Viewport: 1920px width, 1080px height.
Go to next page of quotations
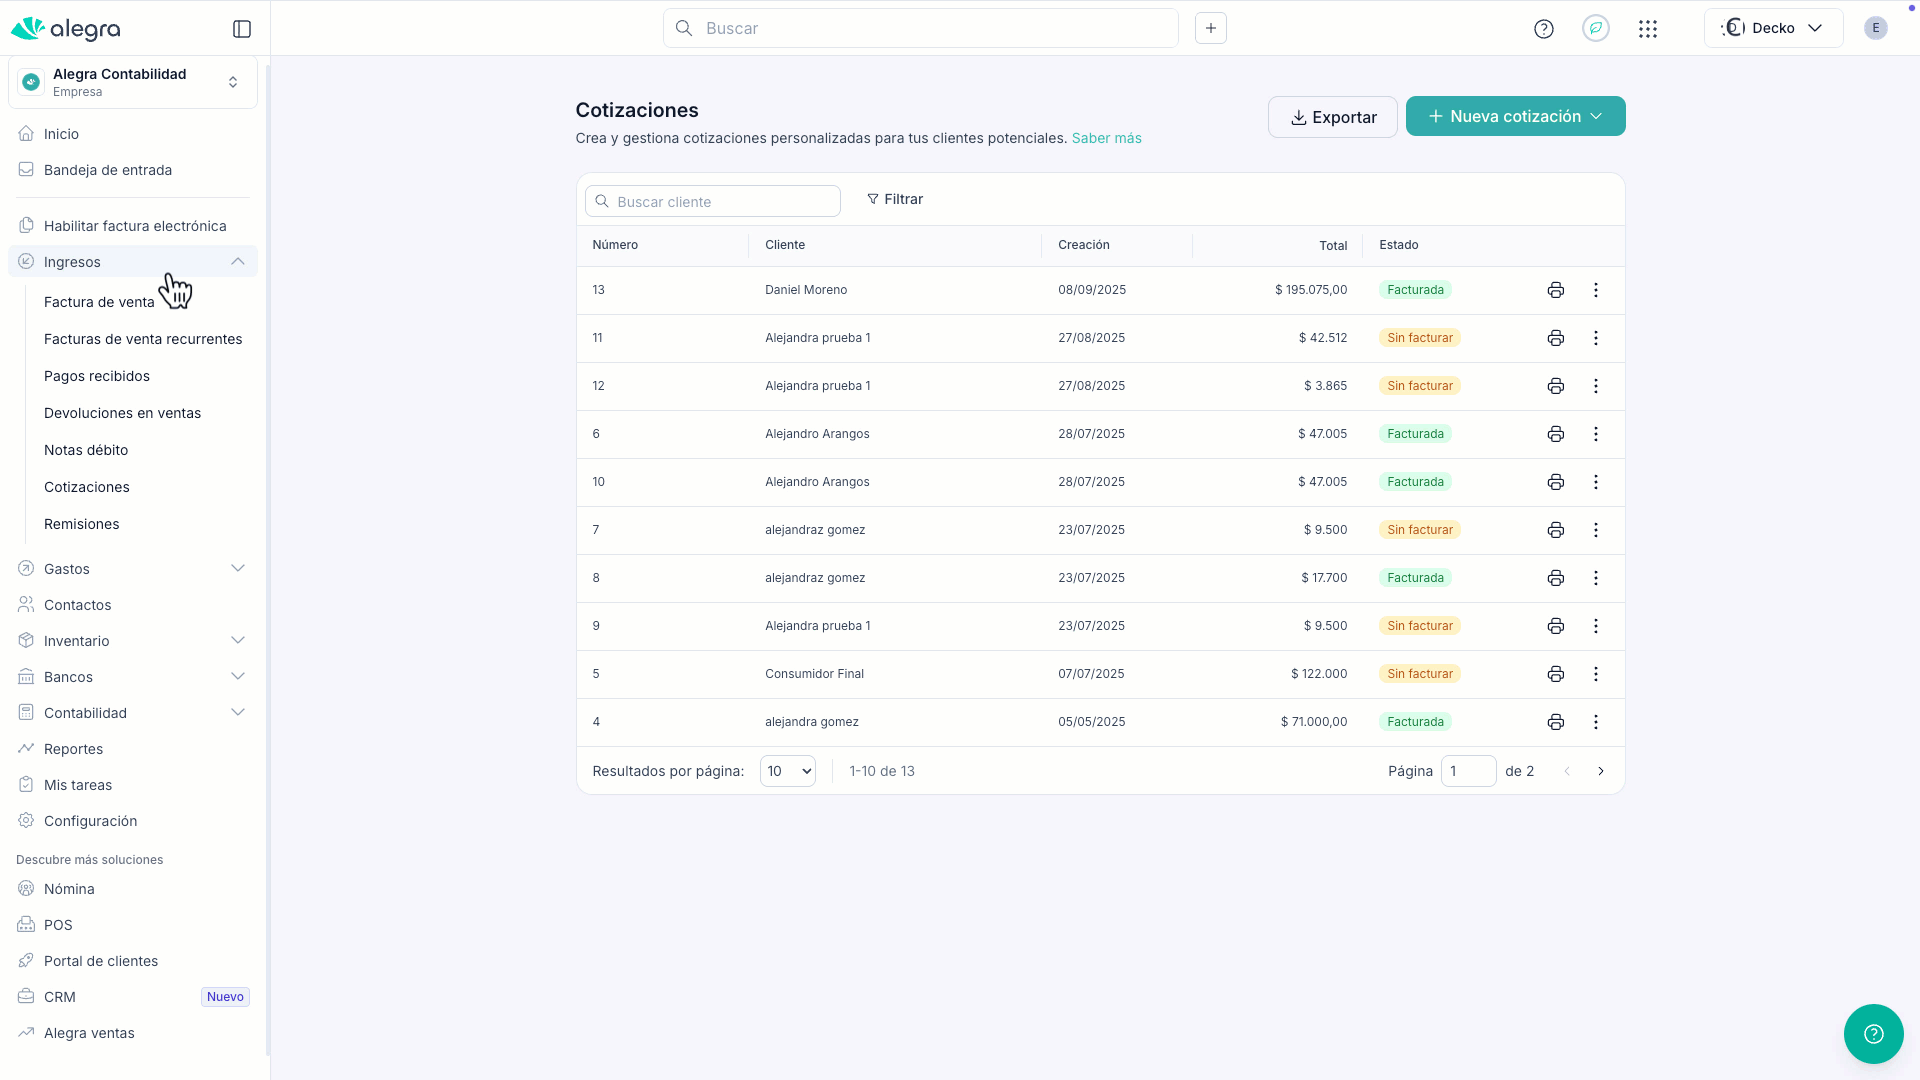(x=1600, y=771)
